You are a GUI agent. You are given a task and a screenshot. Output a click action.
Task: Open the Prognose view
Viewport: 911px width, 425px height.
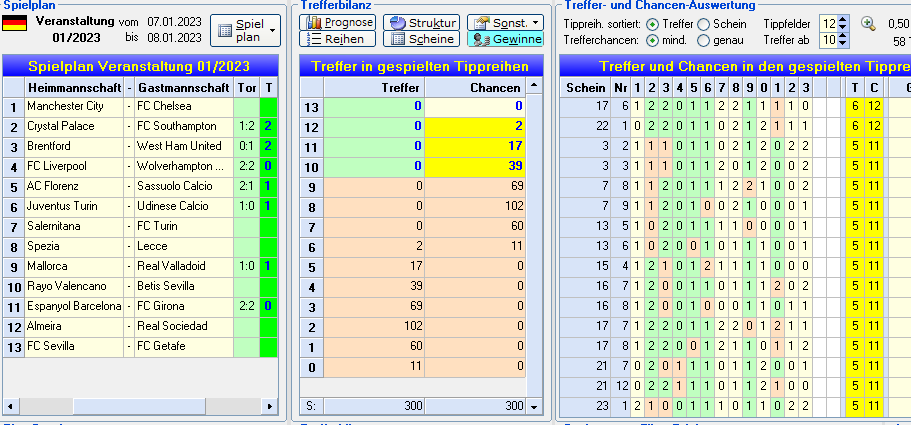337,23
